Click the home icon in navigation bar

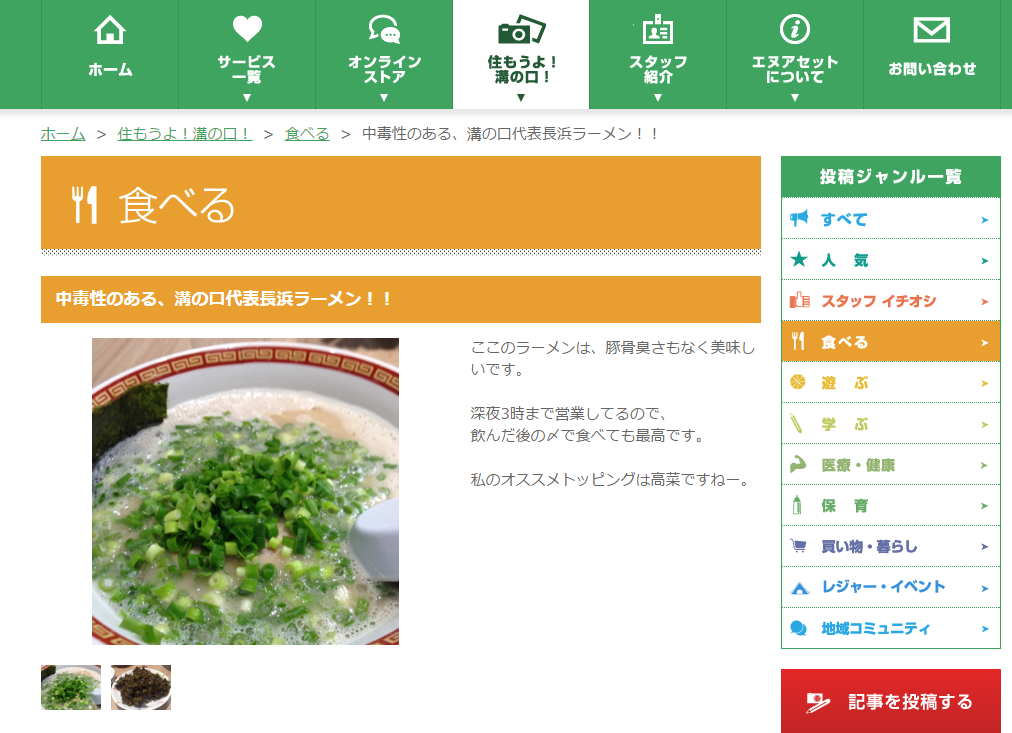coord(110,30)
